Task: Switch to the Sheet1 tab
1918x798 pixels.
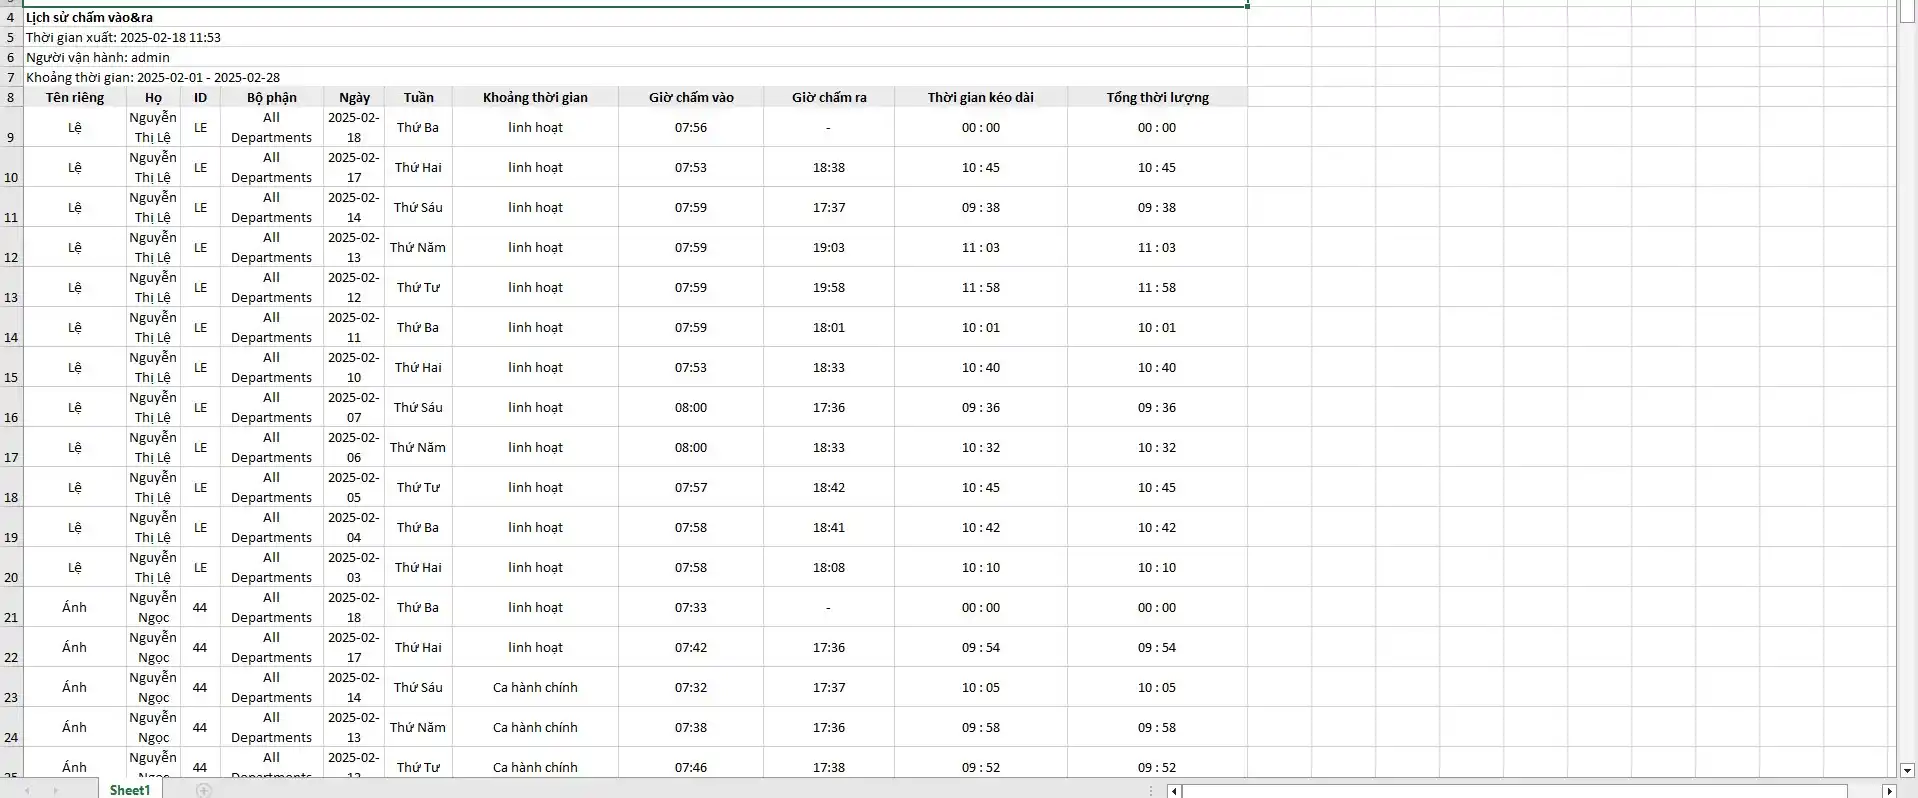Action: pos(130,790)
